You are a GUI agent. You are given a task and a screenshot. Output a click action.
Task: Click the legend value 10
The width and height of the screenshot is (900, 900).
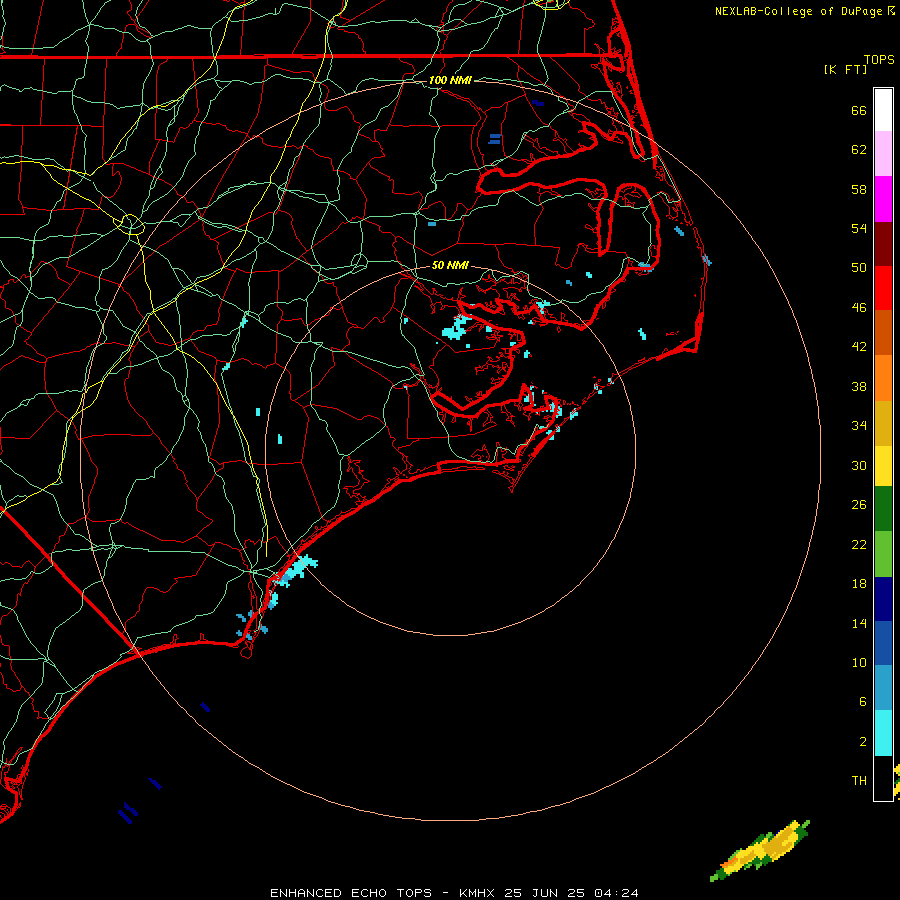tap(859, 663)
